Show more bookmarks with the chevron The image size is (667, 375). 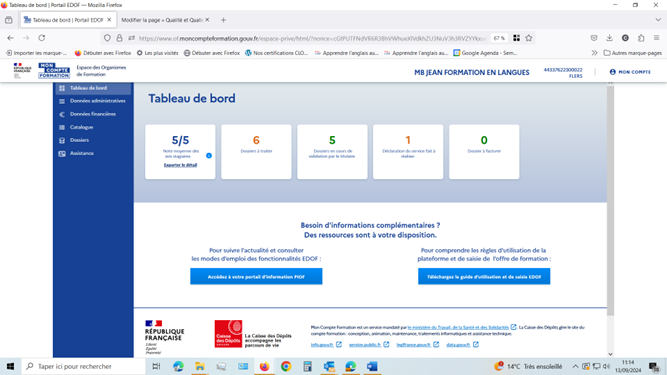(594, 53)
